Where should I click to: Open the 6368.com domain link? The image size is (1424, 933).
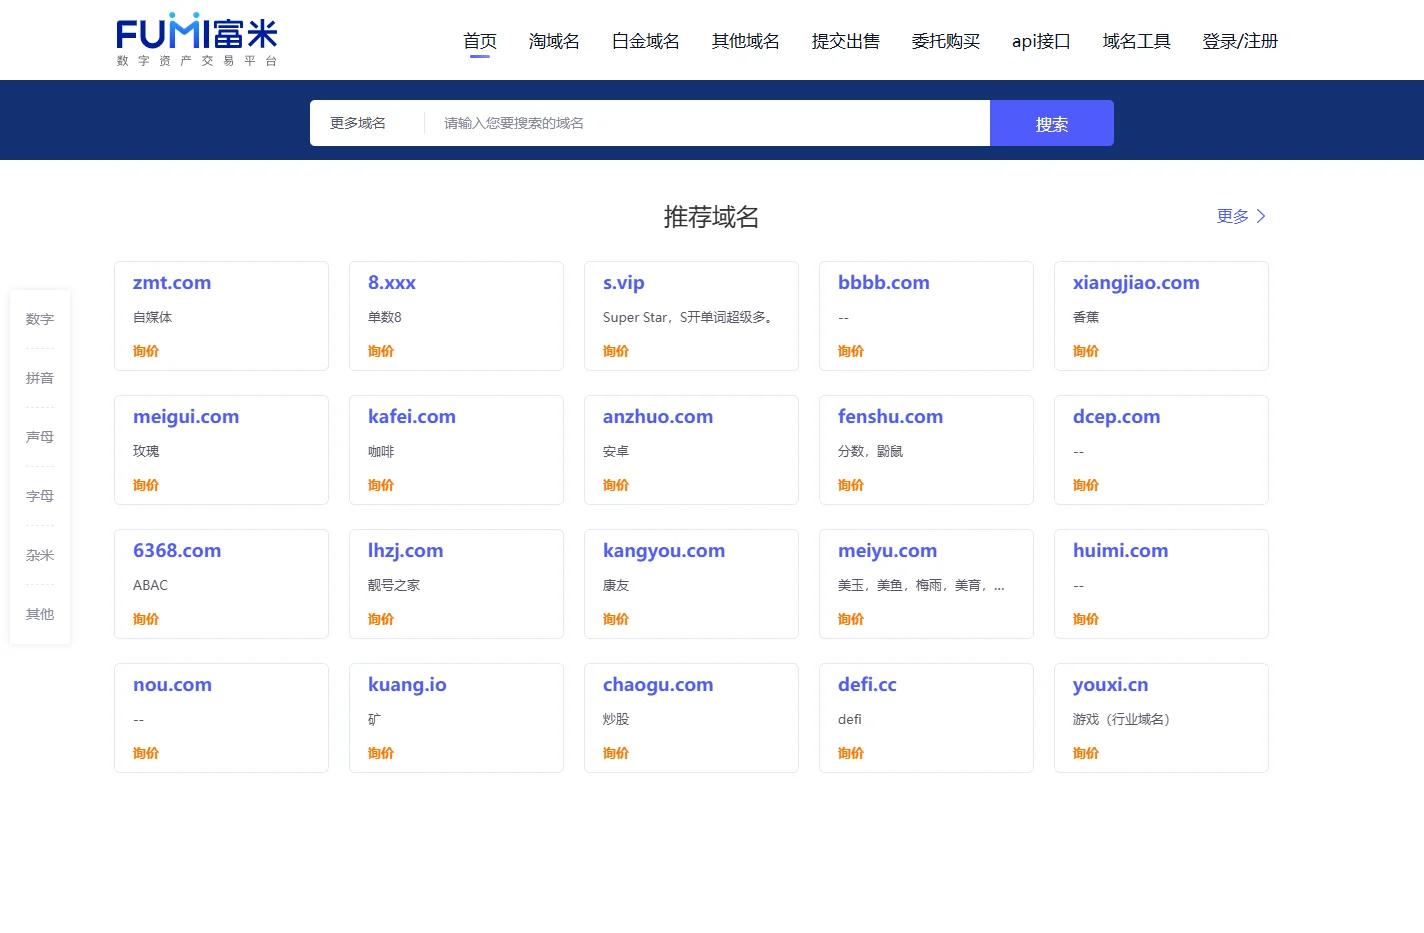click(177, 551)
